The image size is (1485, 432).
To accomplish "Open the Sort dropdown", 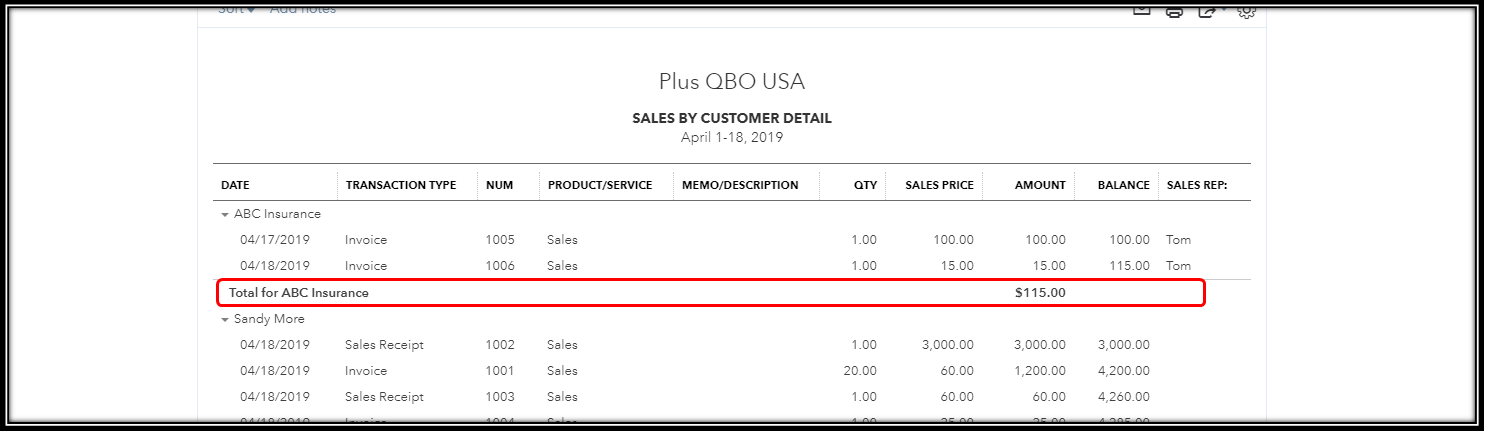I will click(237, 9).
